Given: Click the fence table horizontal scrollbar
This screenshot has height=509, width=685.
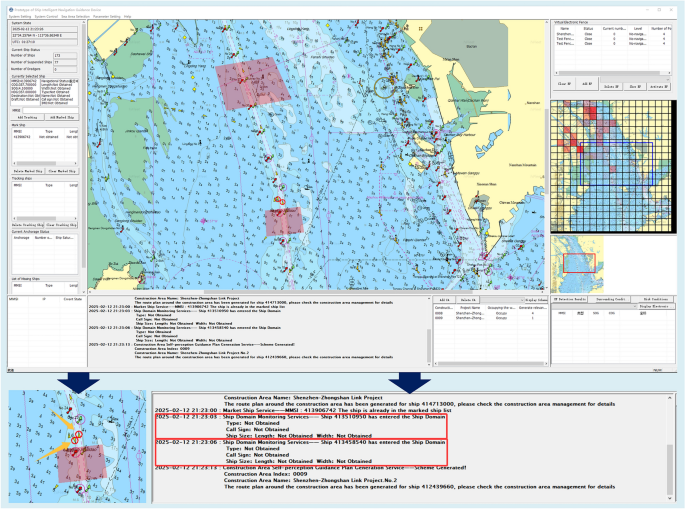Looking at the screenshot, I should pos(613,73).
